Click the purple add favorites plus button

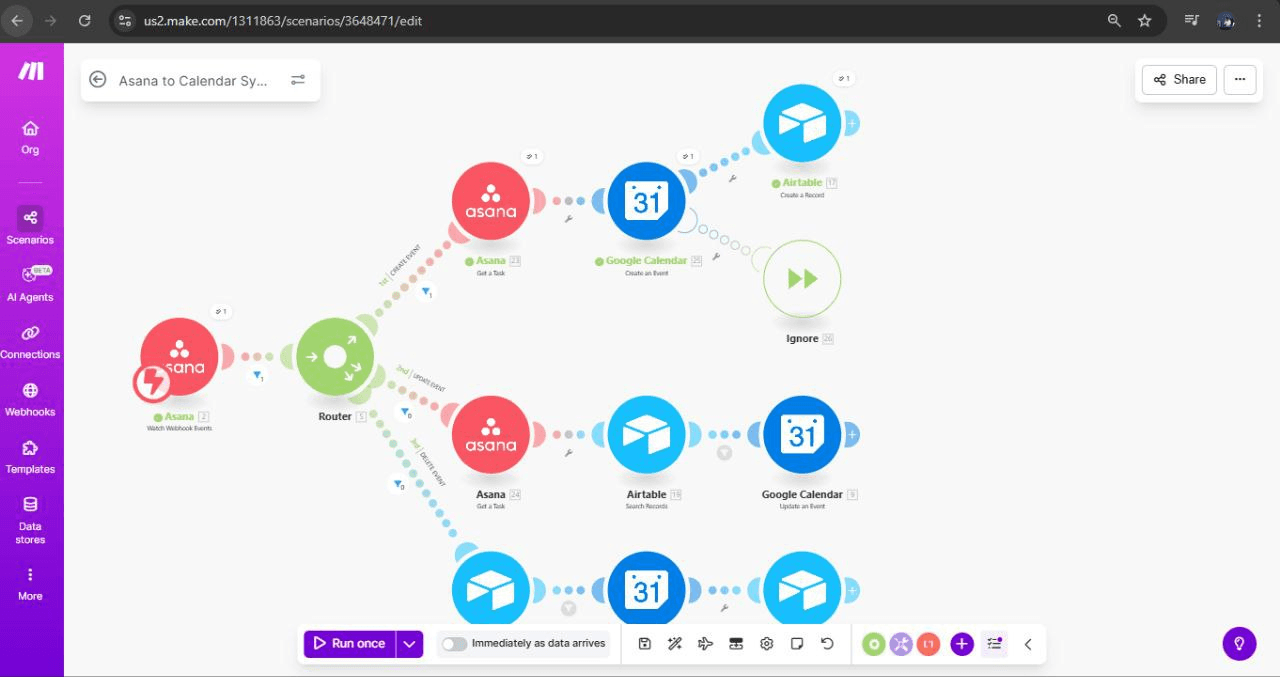[x=962, y=644]
